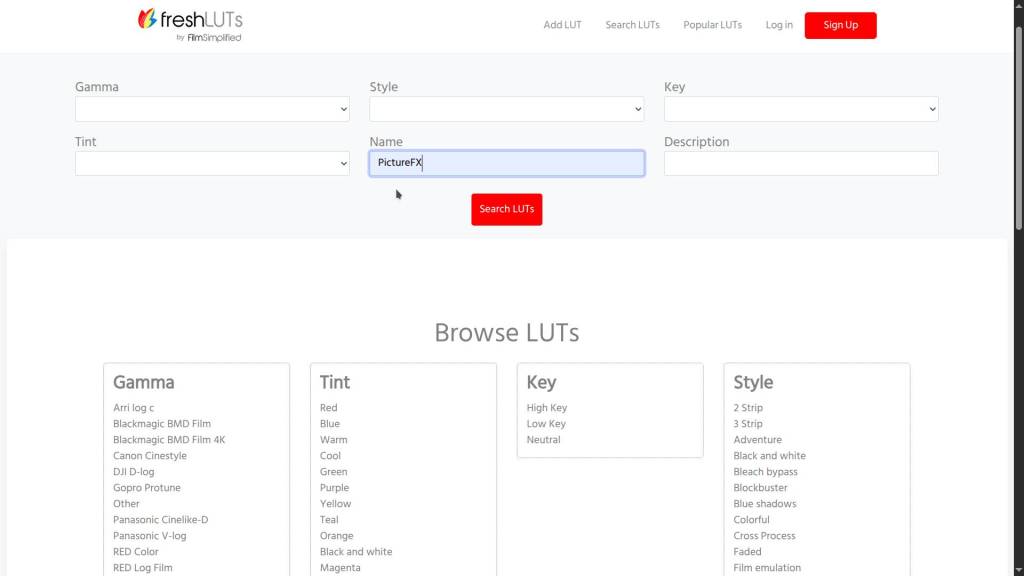Open the Add LUT page
Screen dimensions: 1024x576
[562, 25]
